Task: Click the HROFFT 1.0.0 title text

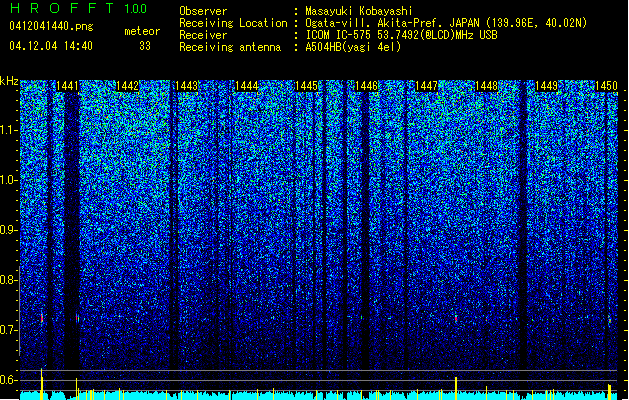Action: [x=78, y=8]
